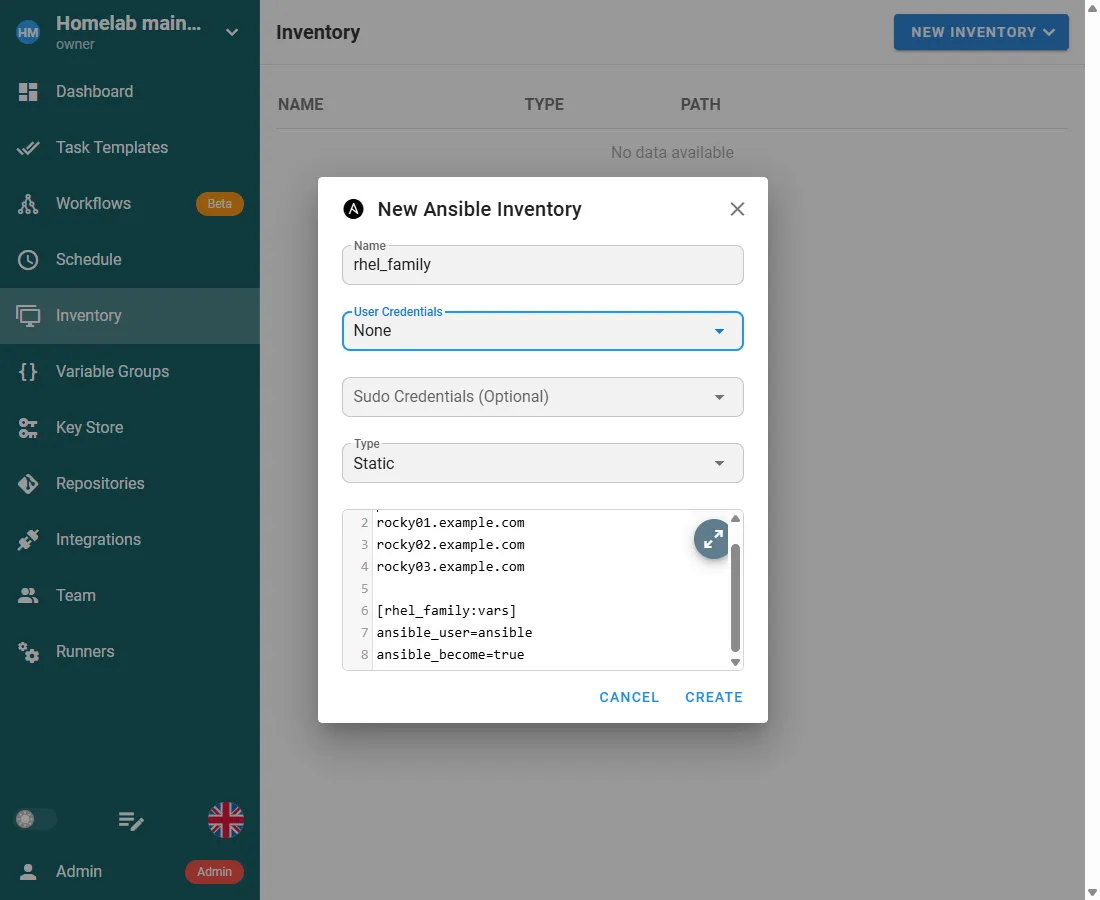
Task: Click the Beta badge next to Workflows
Action: 220,204
